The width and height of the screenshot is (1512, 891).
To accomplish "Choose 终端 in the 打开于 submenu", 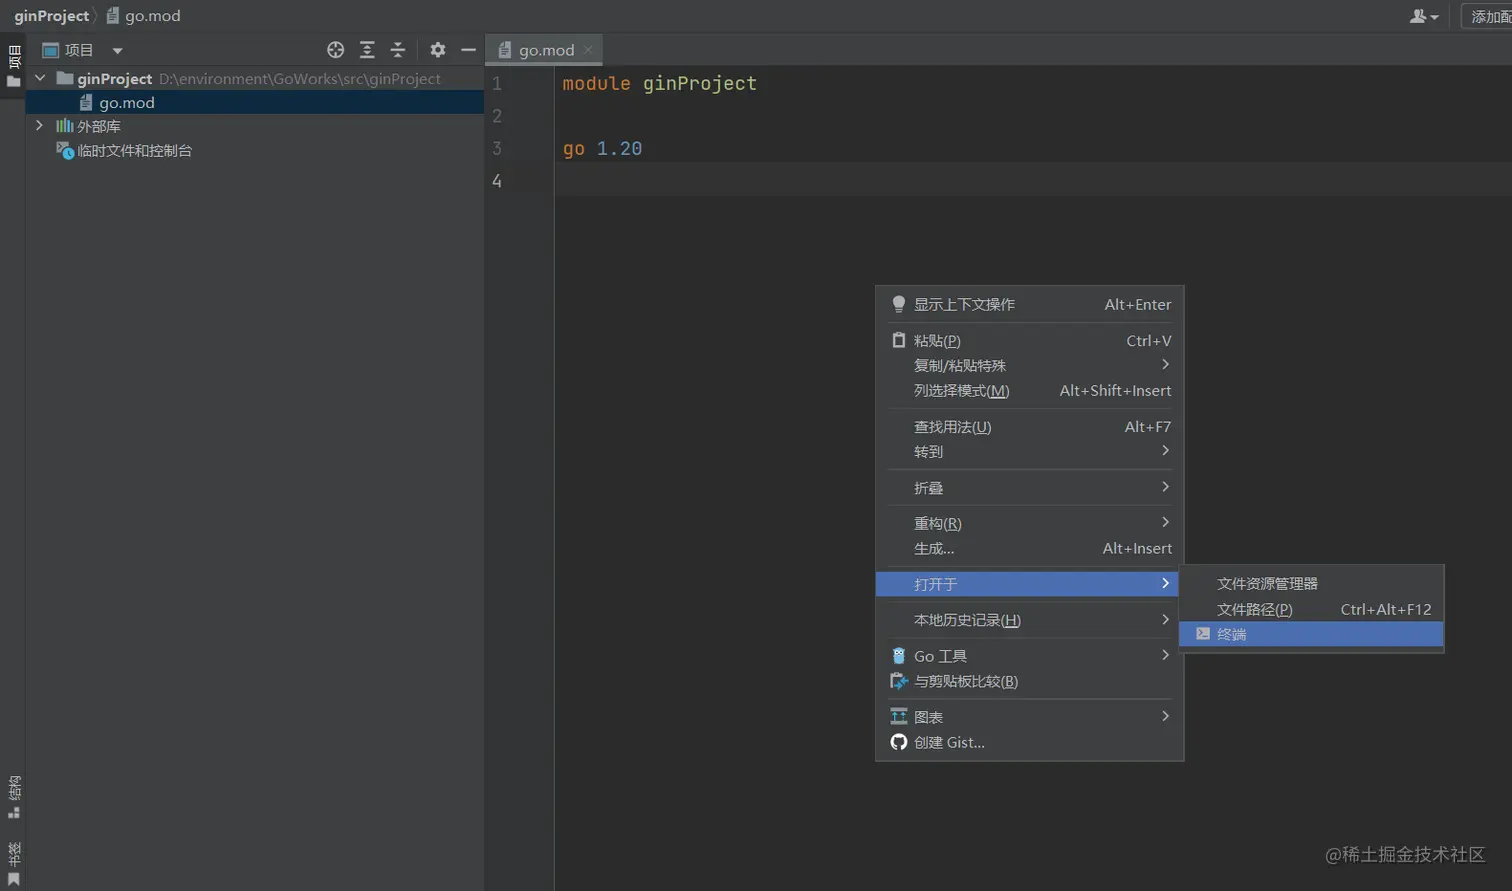I will [x=1311, y=634].
